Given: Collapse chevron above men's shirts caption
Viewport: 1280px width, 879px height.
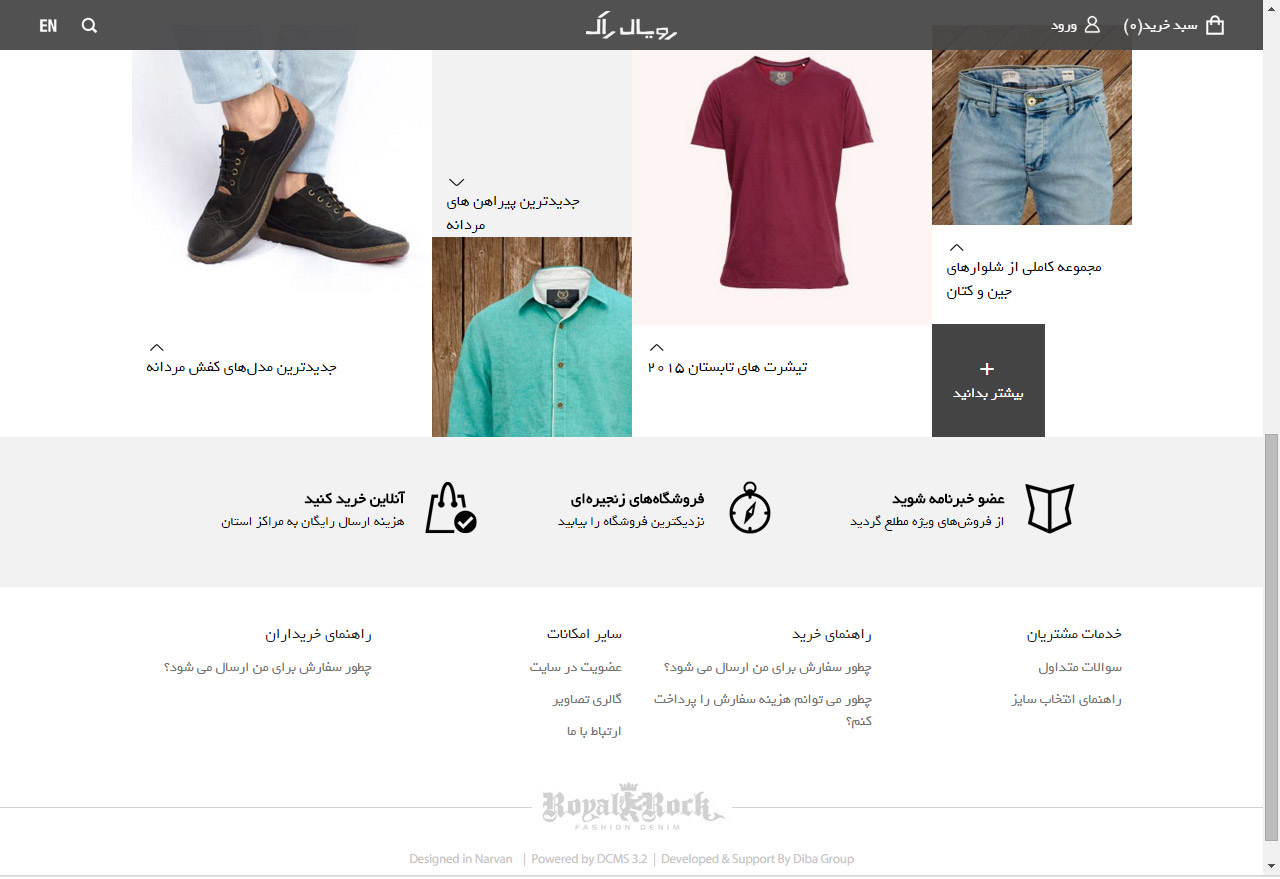Looking at the screenshot, I should pos(456,182).
